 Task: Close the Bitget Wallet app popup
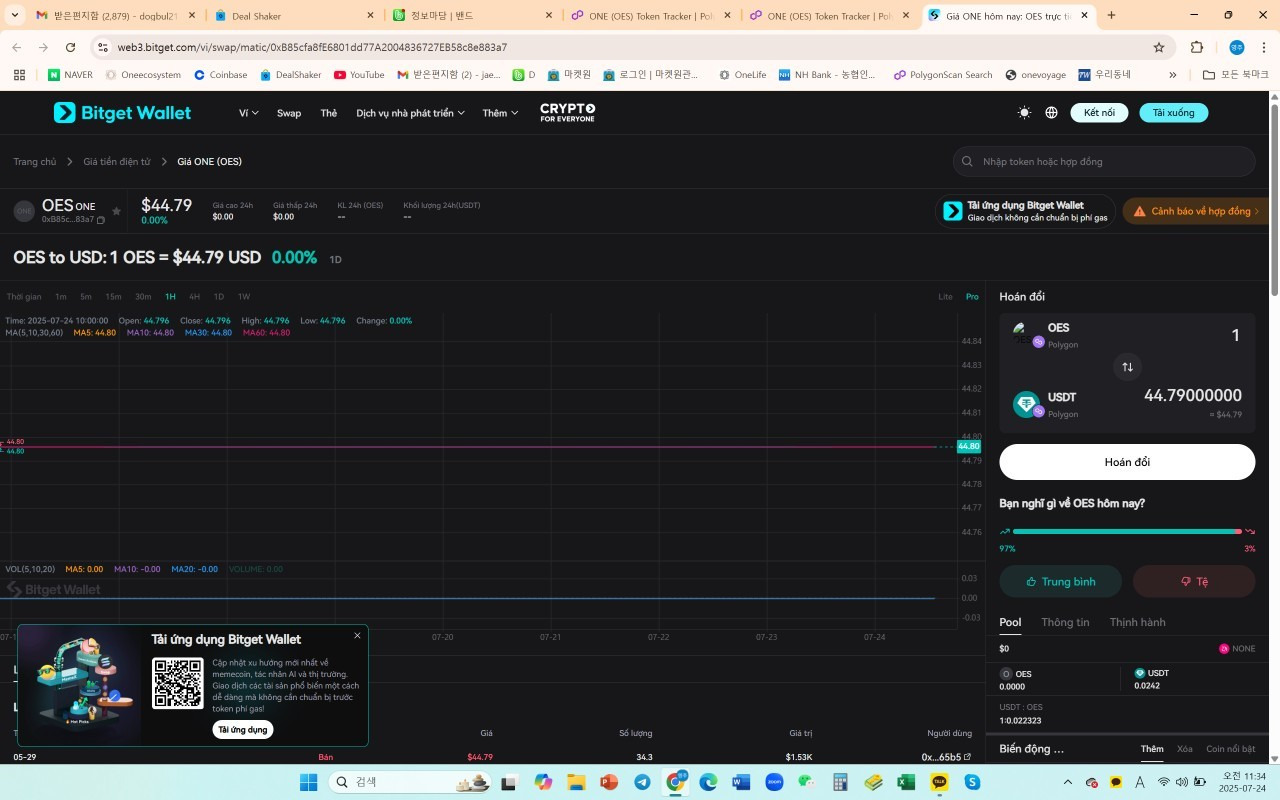tap(357, 636)
